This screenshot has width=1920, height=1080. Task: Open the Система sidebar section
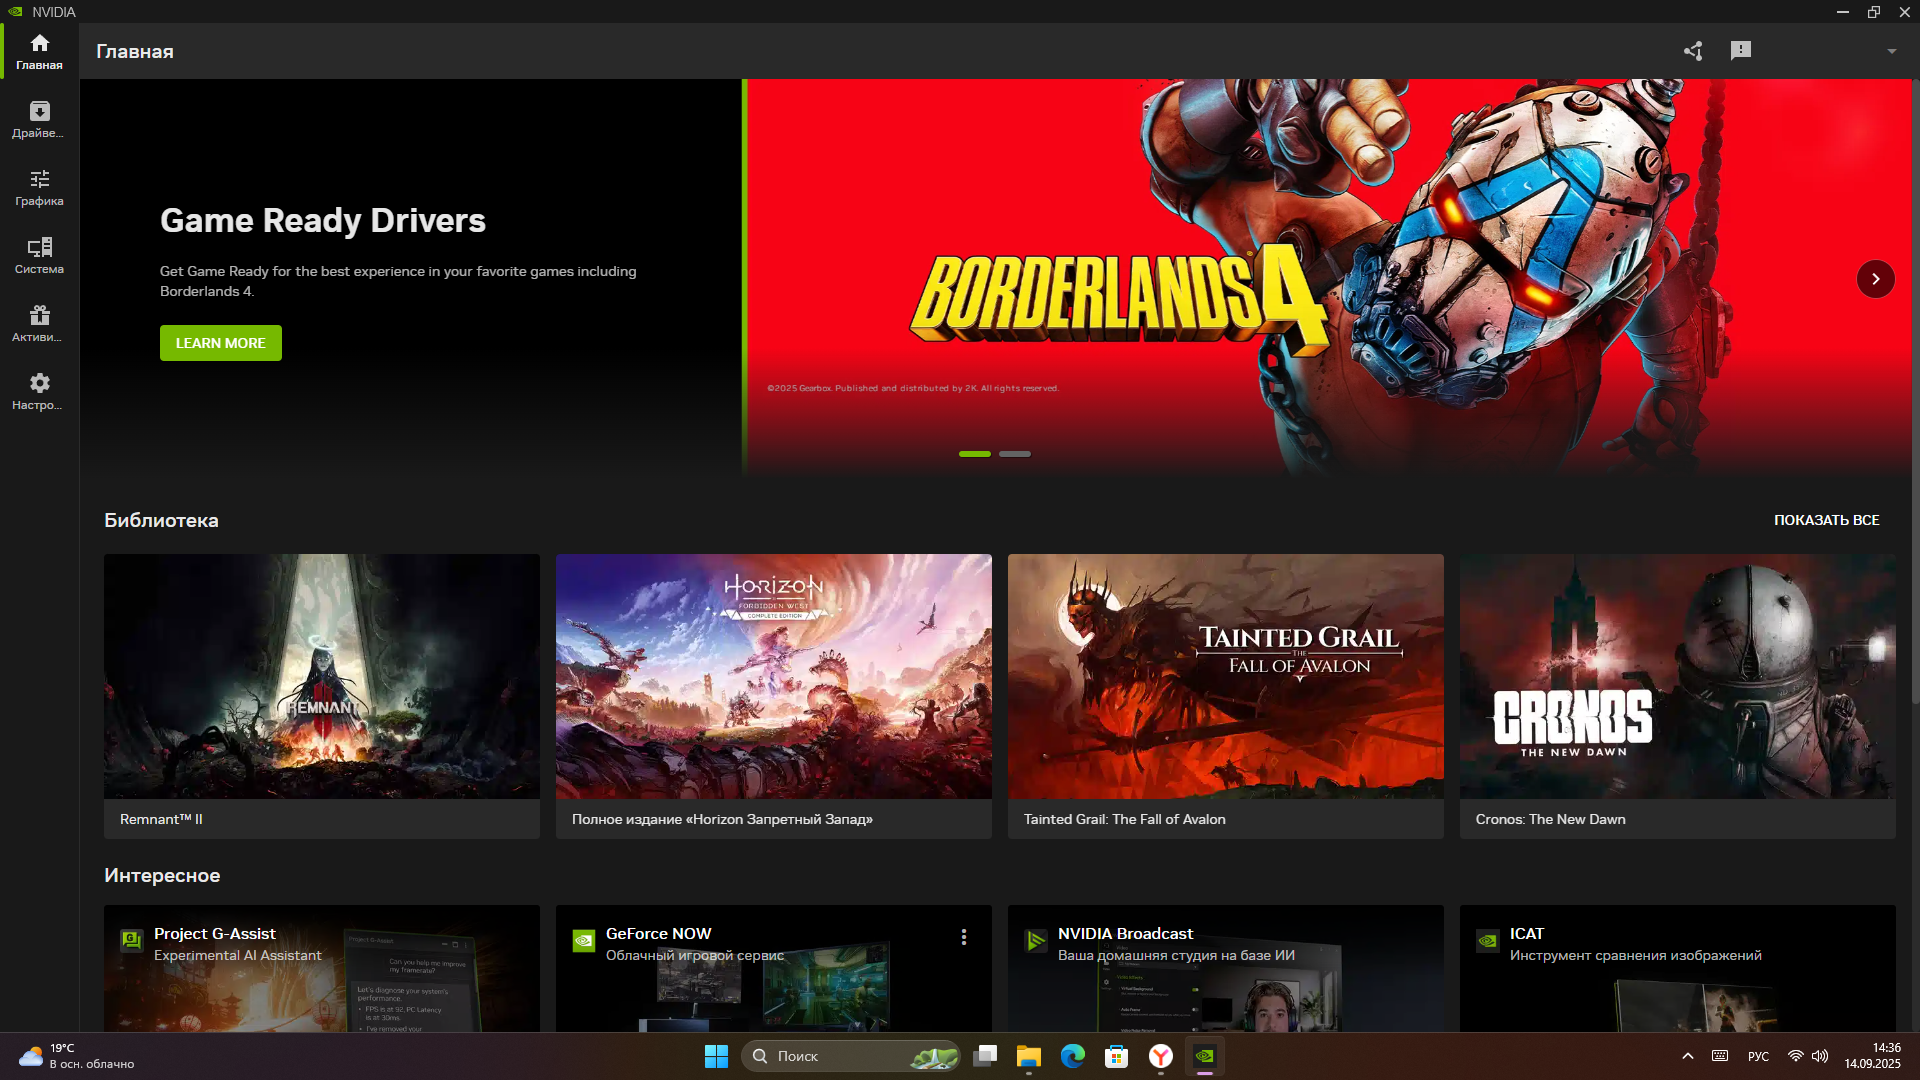point(39,255)
